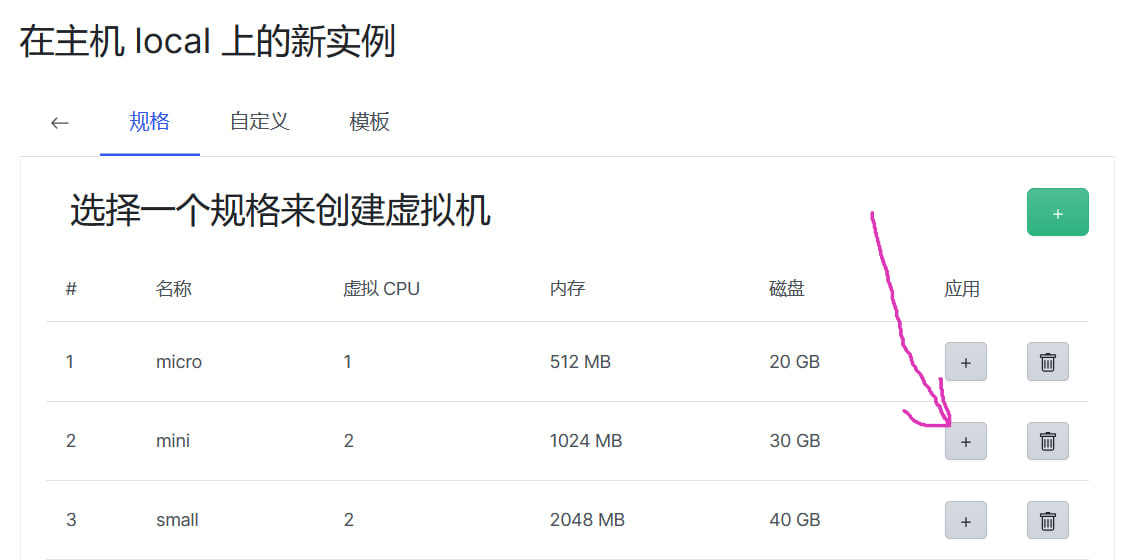1138x560 pixels.
Task: Delete the small flavor with trash icon
Action: 1047,520
